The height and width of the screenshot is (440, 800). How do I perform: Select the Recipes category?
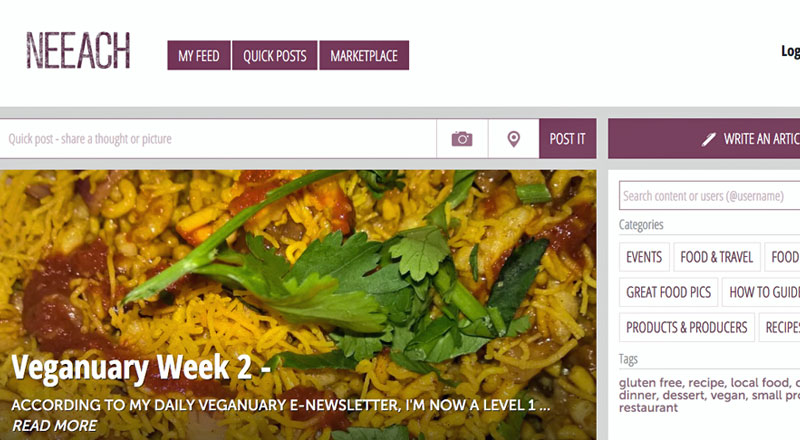tap(780, 327)
